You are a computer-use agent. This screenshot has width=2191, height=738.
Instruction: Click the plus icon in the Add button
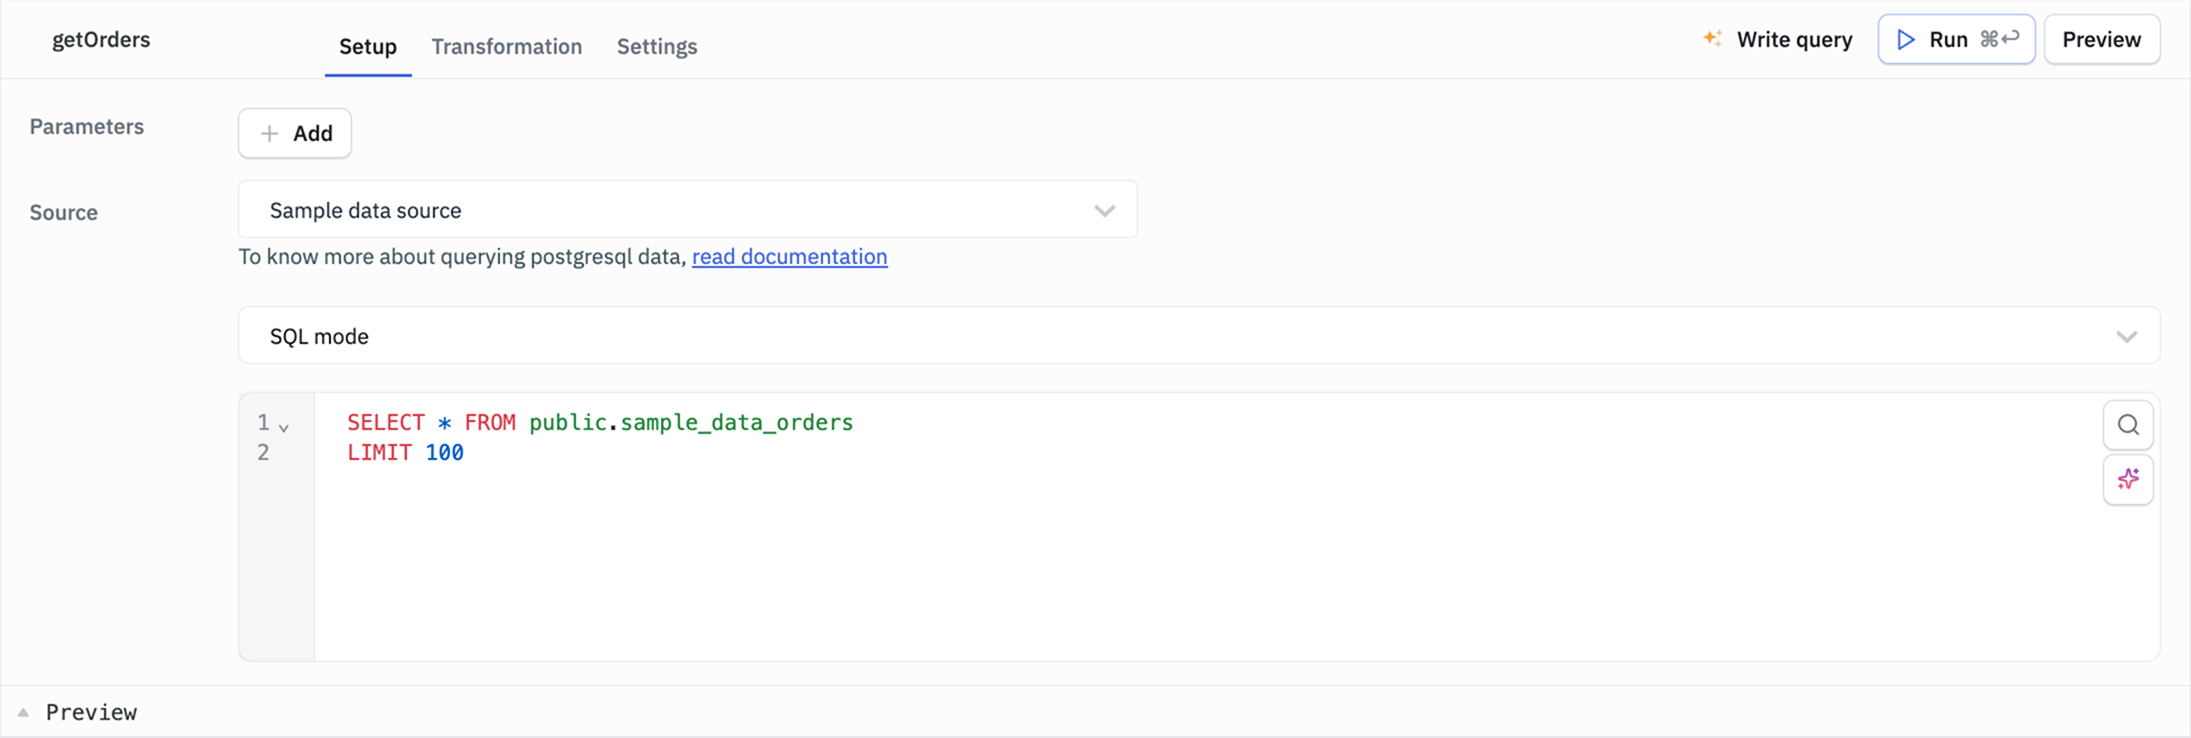click(x=269, y=133)
